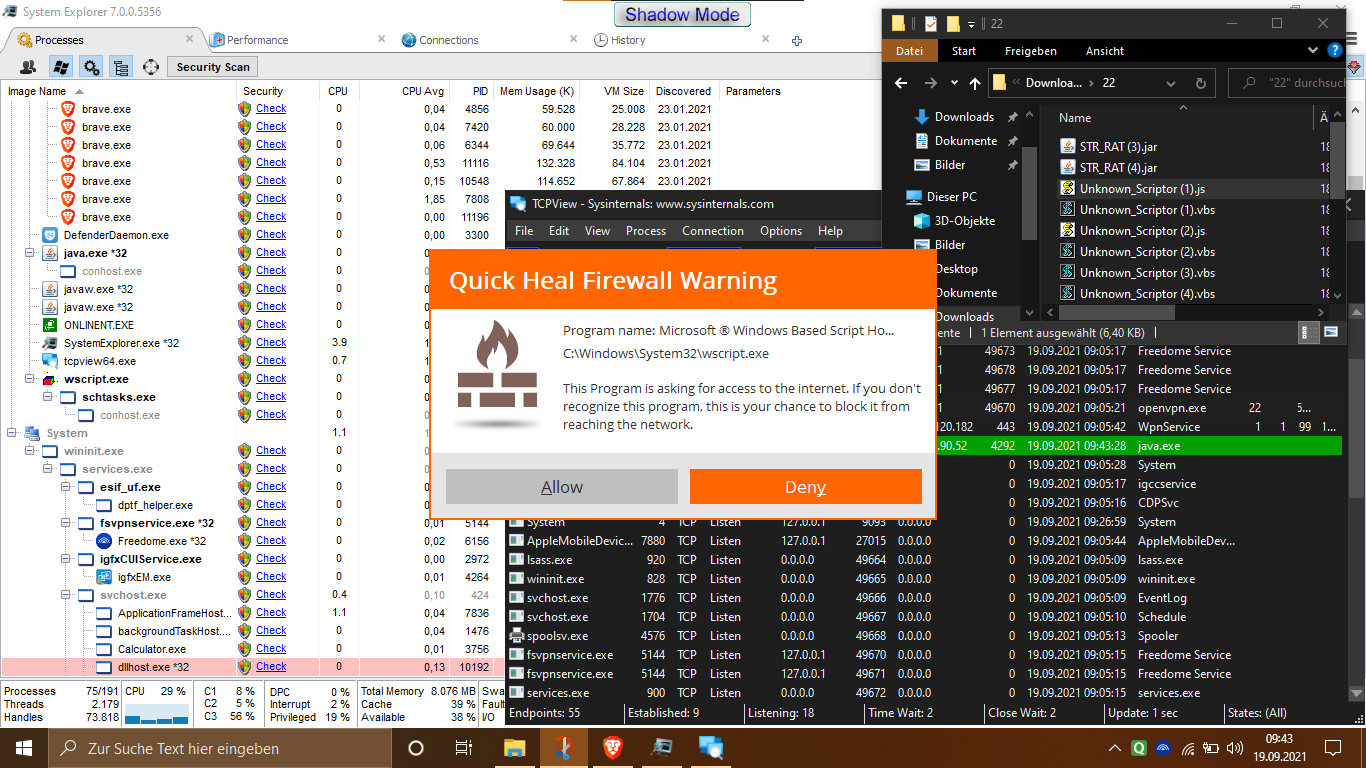The height and width of the screenshot is (768, 1366).
Task: Click the Unknown_Scriptor (2).js file icon
Action: click(x=1067, y=231)
